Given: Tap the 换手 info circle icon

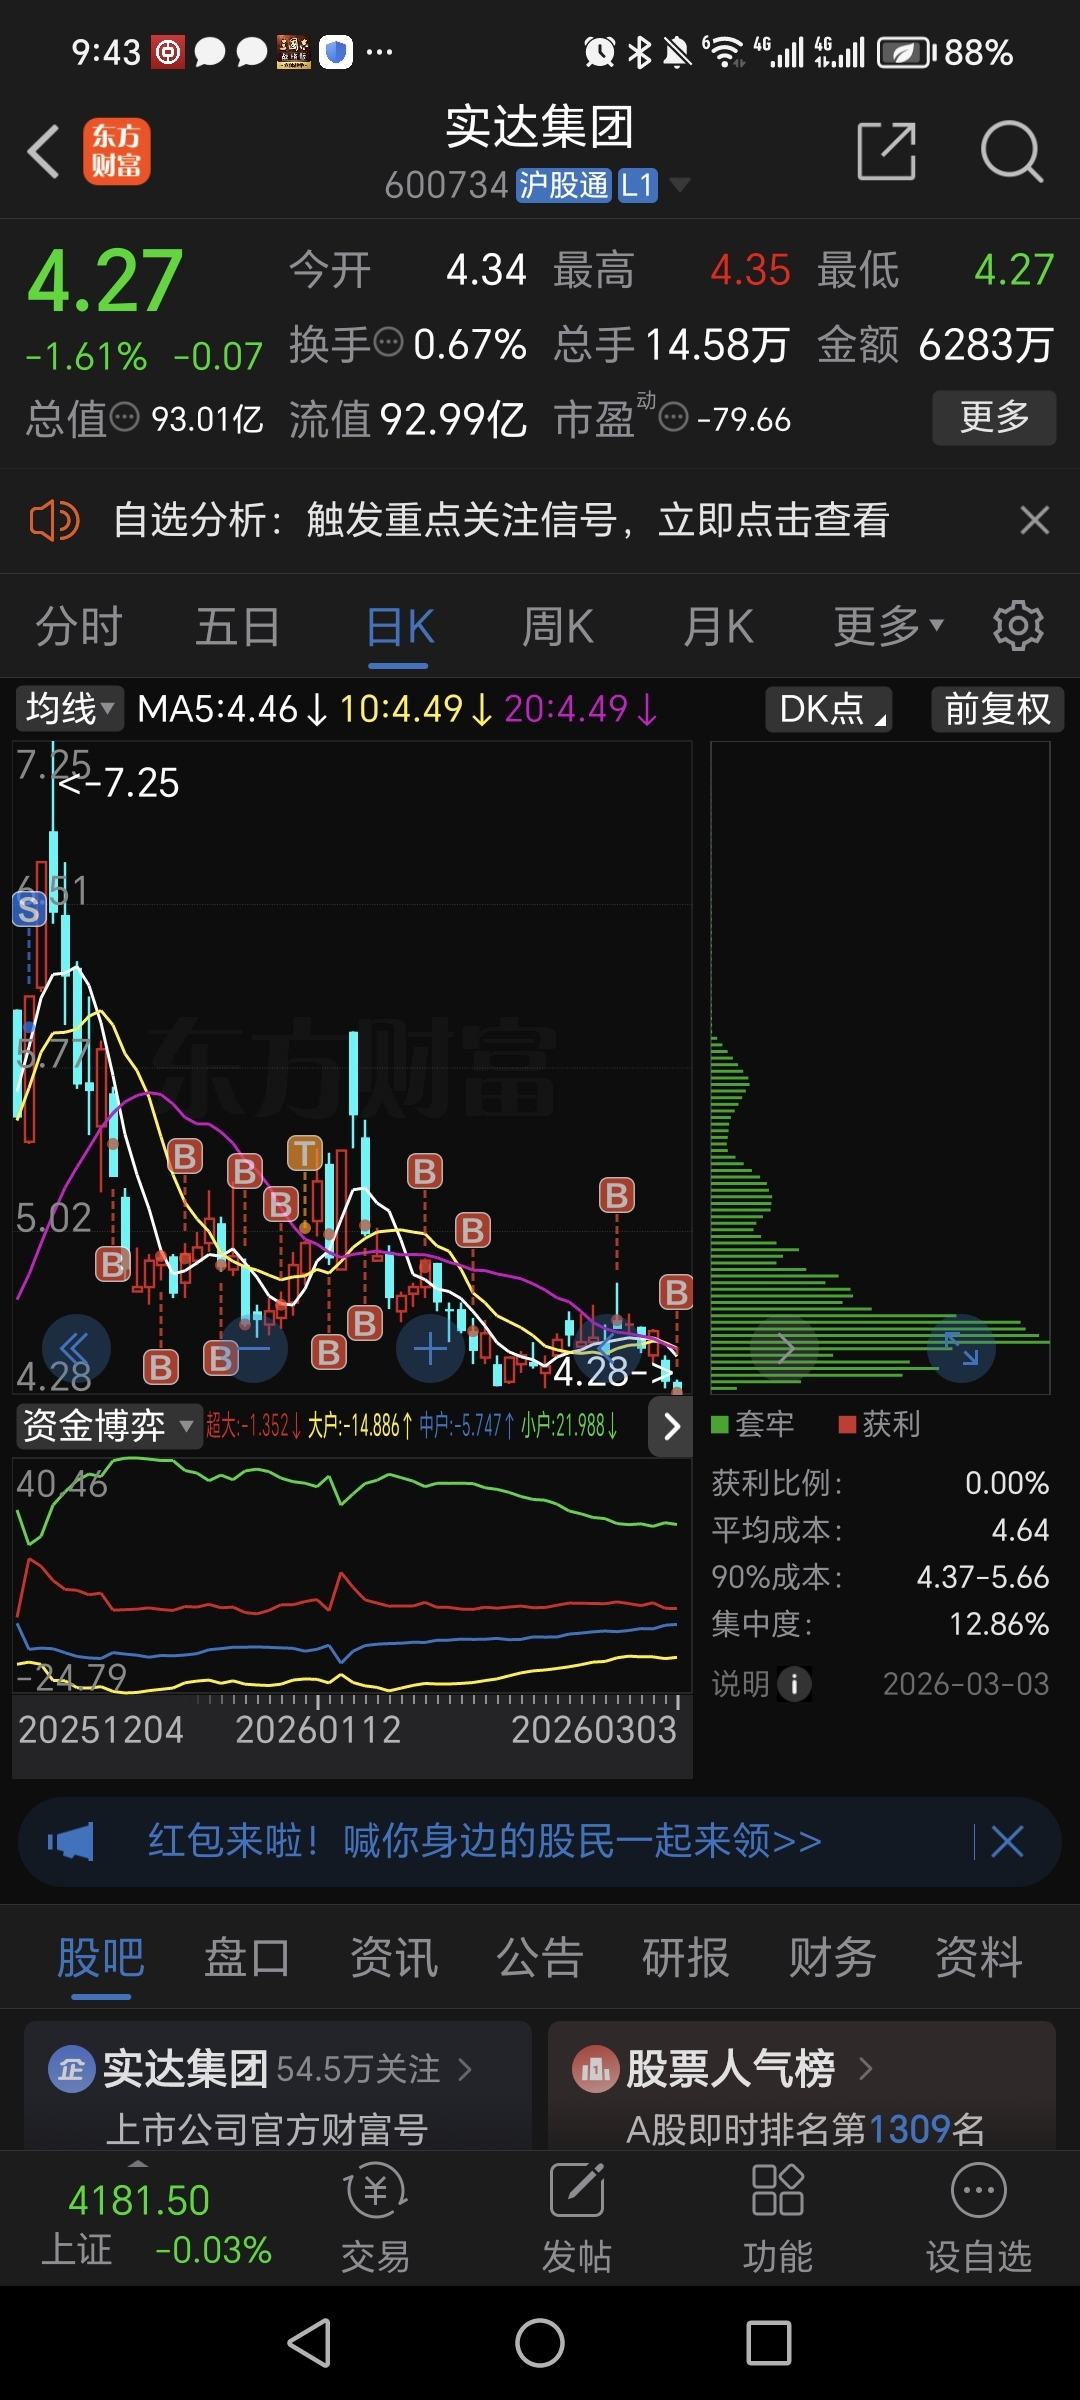Looking at the screenshot, I should pyautogui.click(x=388, y=342).
